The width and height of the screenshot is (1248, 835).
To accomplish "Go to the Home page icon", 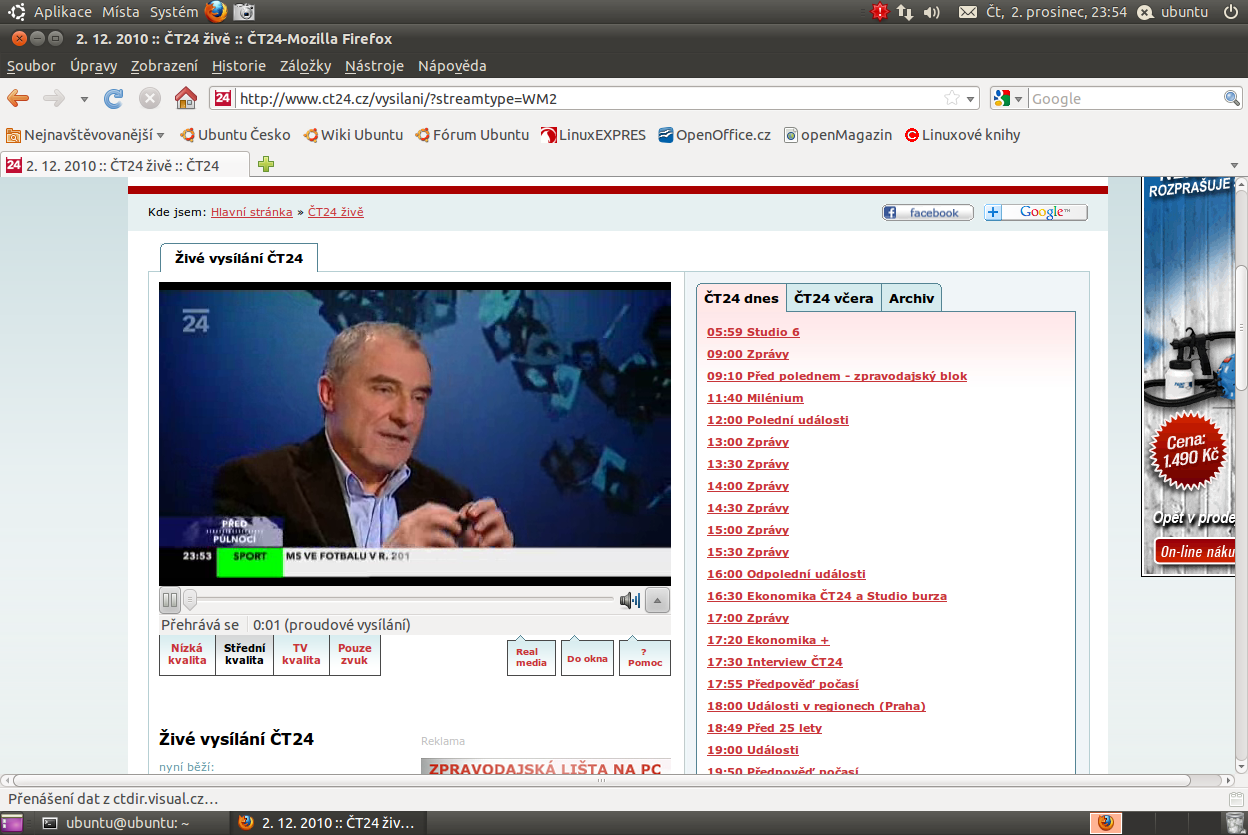I will coord(186,98).
